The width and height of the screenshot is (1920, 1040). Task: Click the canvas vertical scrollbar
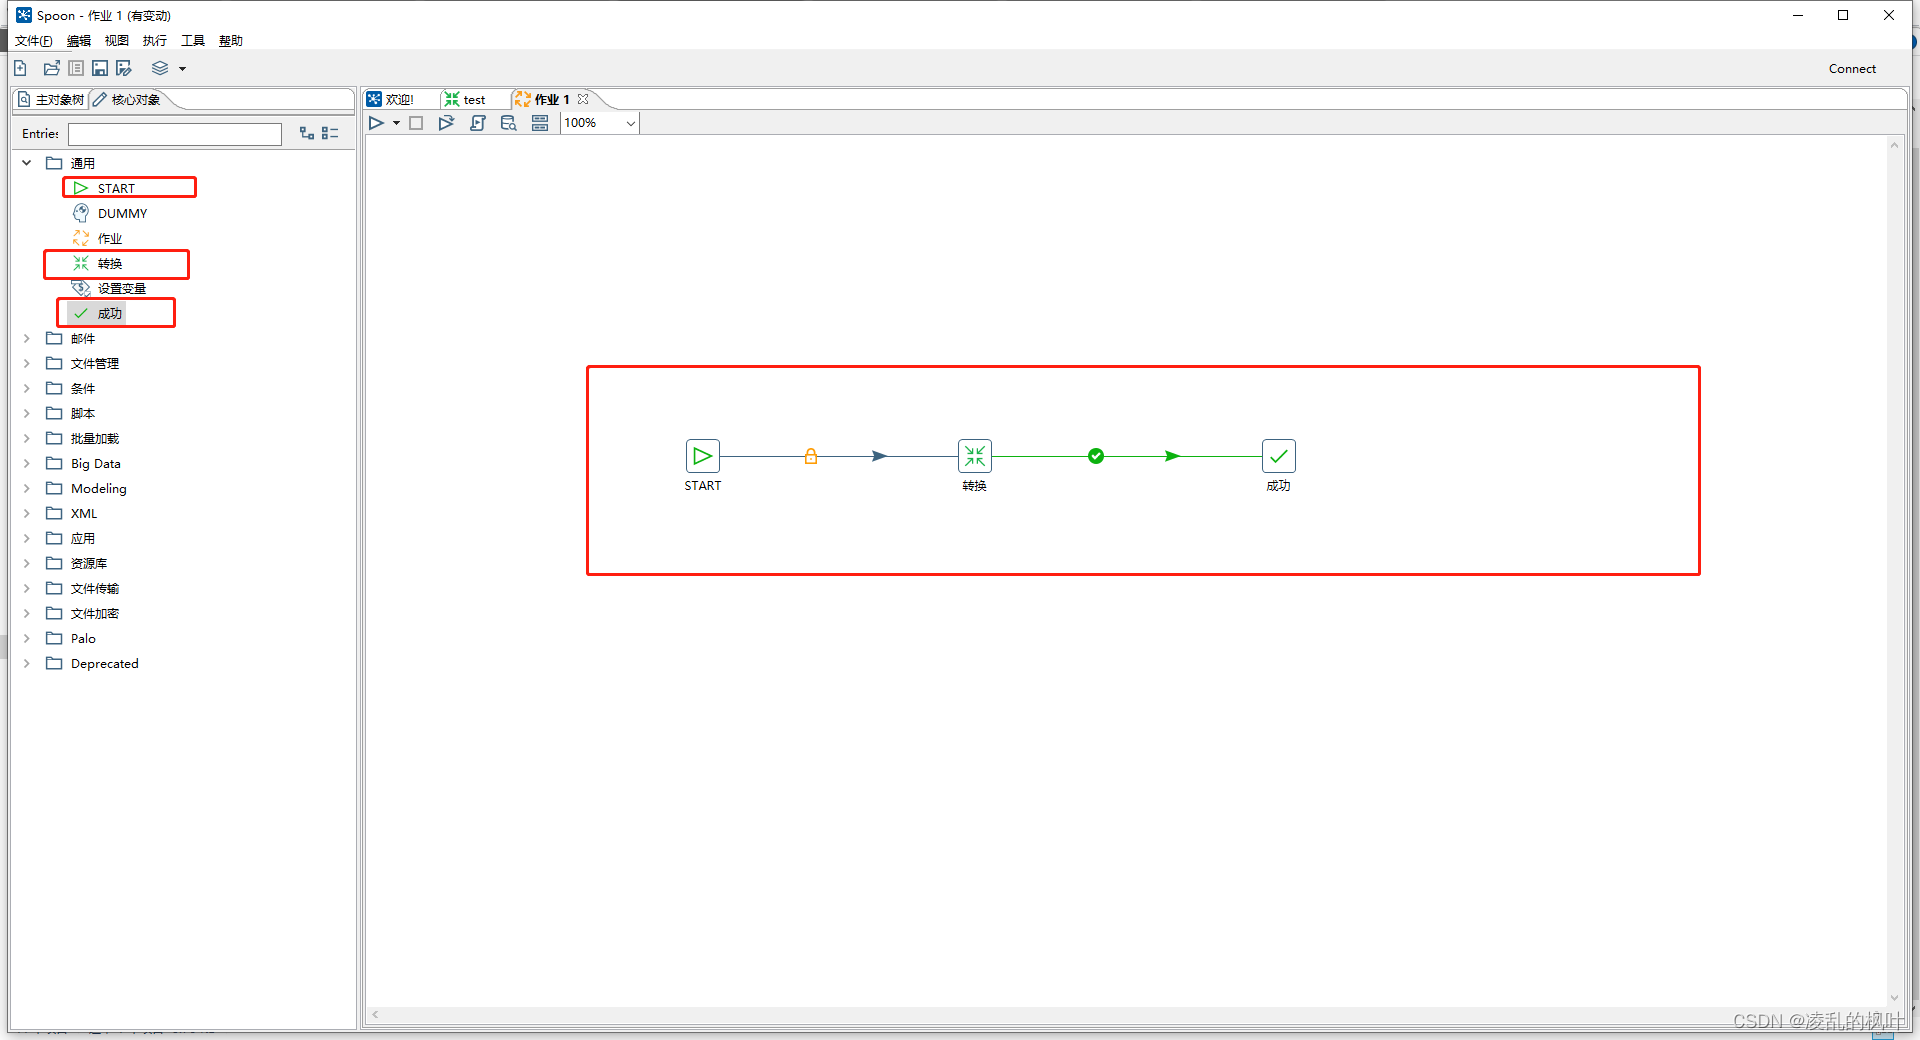pyautogui.click(x=1894, y=571)
